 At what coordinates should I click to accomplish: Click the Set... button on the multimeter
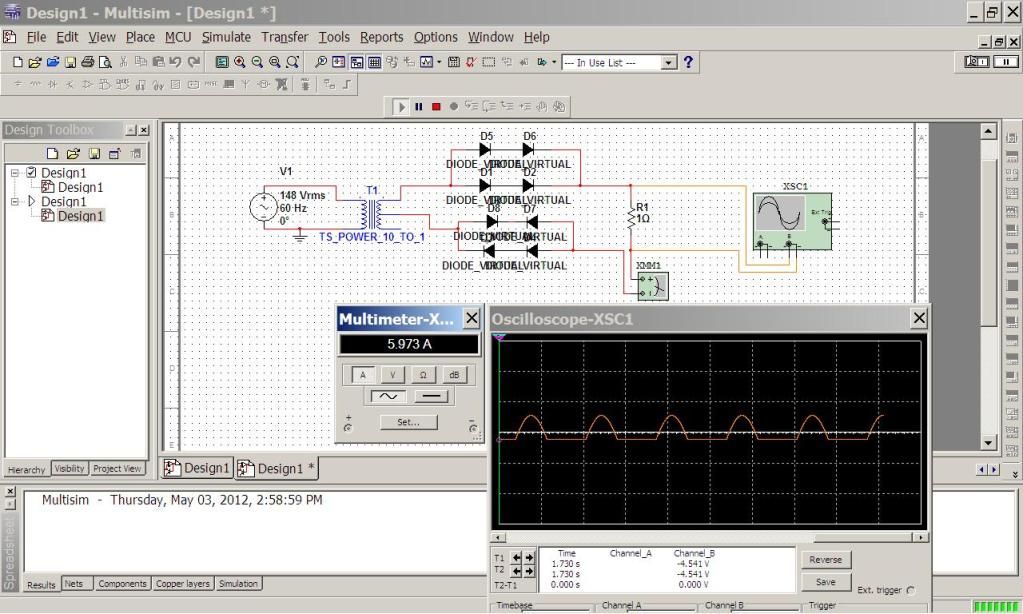click(408, 422)
